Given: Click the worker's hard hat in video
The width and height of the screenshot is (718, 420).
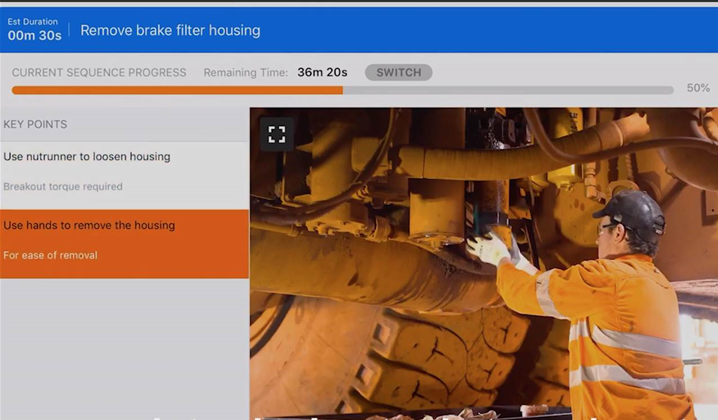Looking at the screenshot, I should coord(630,208).
